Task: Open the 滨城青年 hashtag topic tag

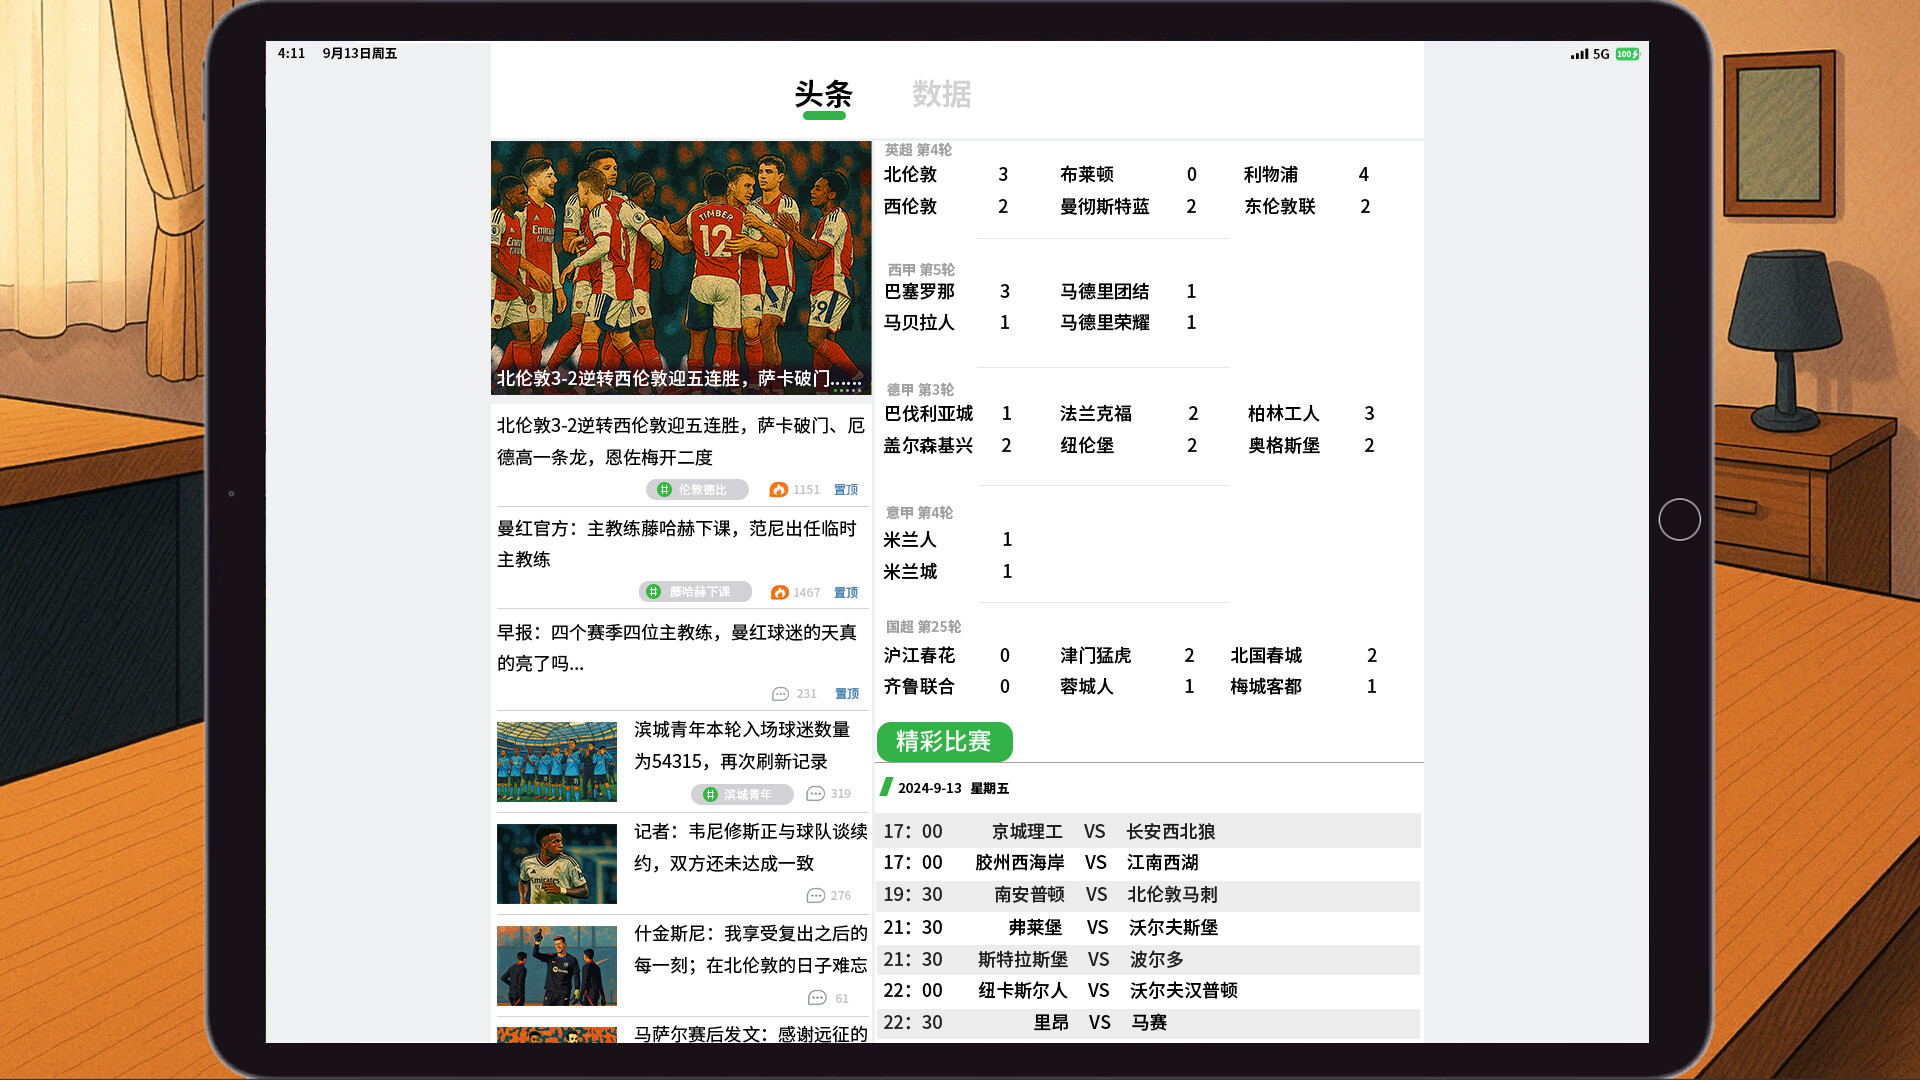Action: (742, 794)
